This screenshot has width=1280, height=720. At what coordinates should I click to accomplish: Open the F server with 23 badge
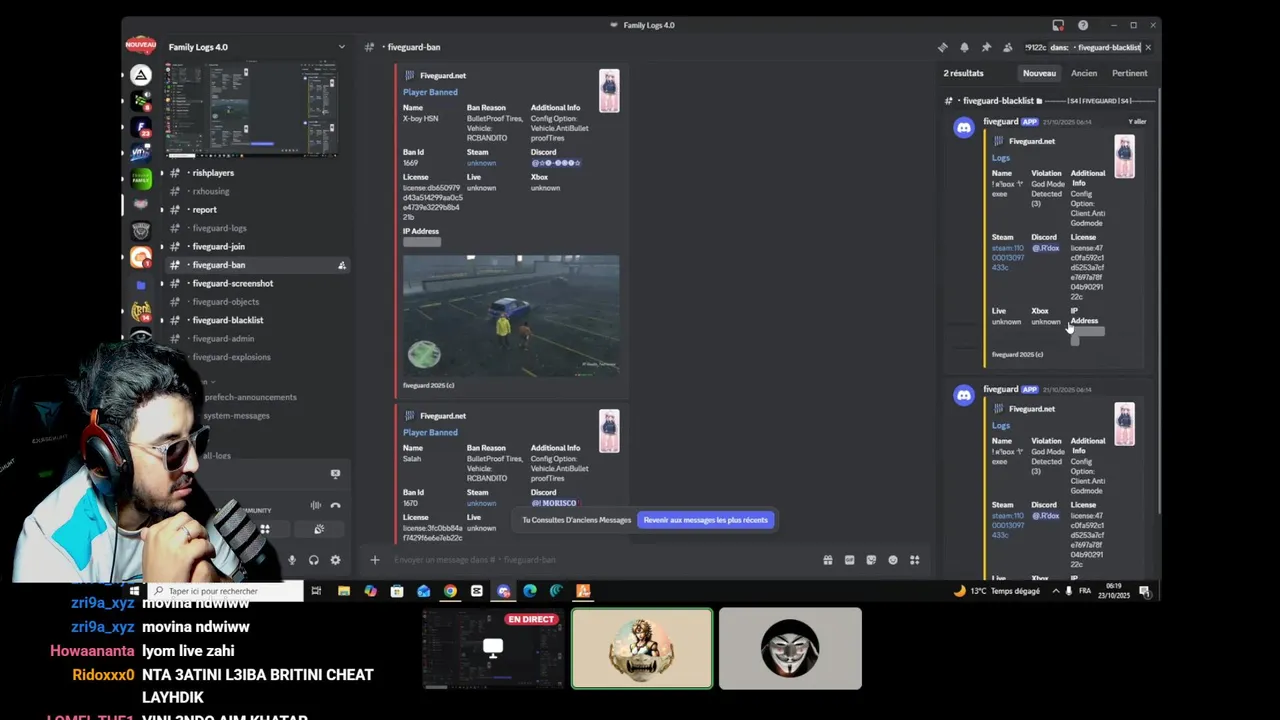tap(141, 127)
